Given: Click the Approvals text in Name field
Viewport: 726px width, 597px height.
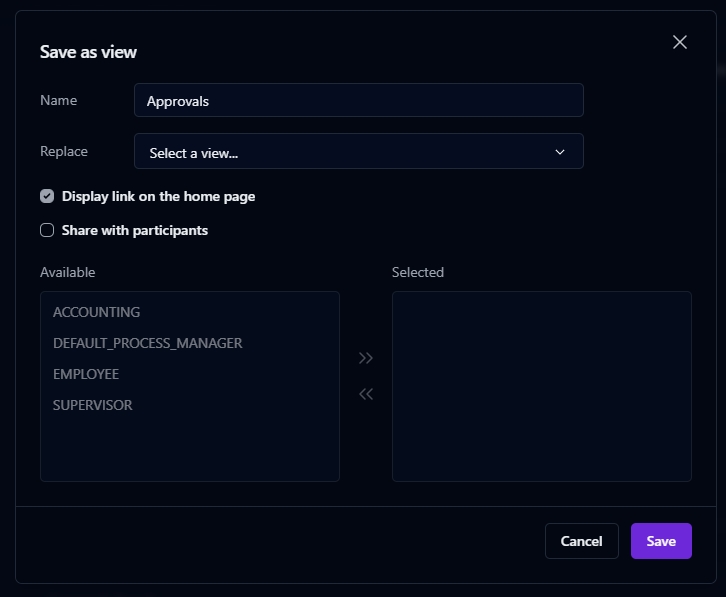Looking at the screenshot, I should (x=178, y=101).
